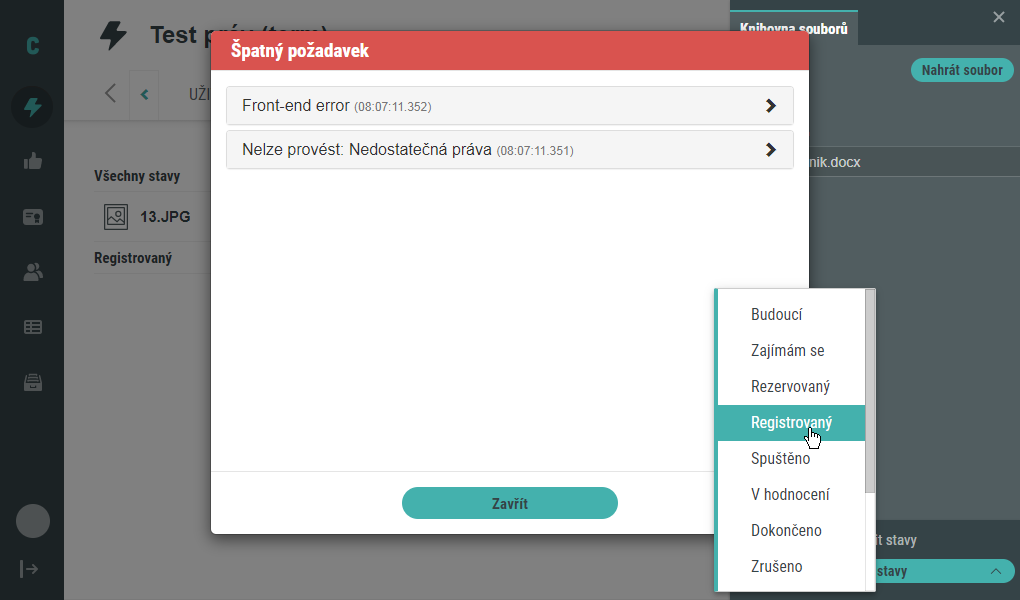The width and height of the screenshot is (1020, 600).
Task: Select Rezervovaný from the status list
Action: (x=791, y=387)
